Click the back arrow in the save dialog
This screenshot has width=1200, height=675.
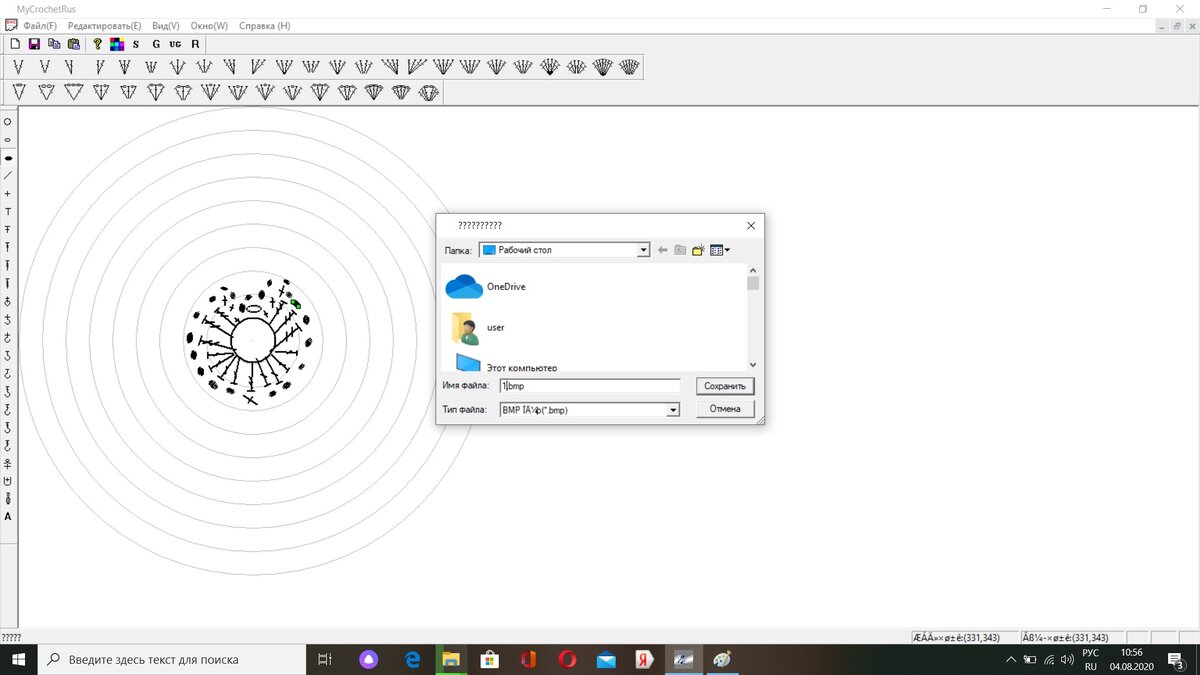point(662,250)
